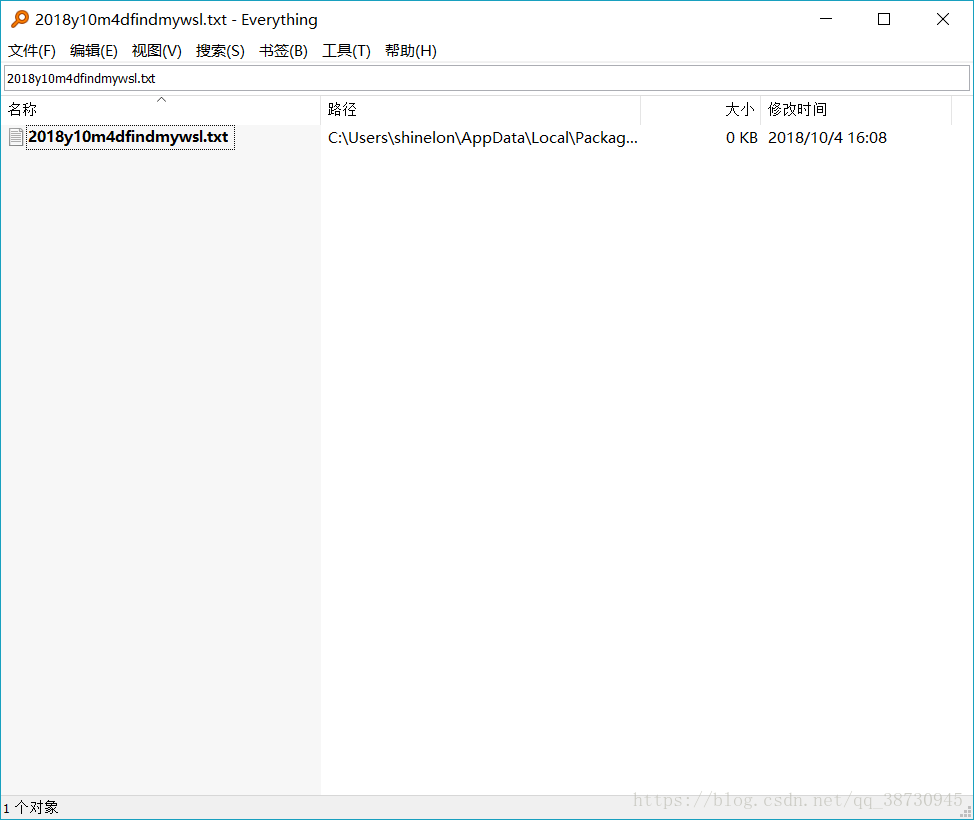Click the 2018/10/4 16:08 modified date
This screenshot has width=974, height=820.
(x=827, y=138)
